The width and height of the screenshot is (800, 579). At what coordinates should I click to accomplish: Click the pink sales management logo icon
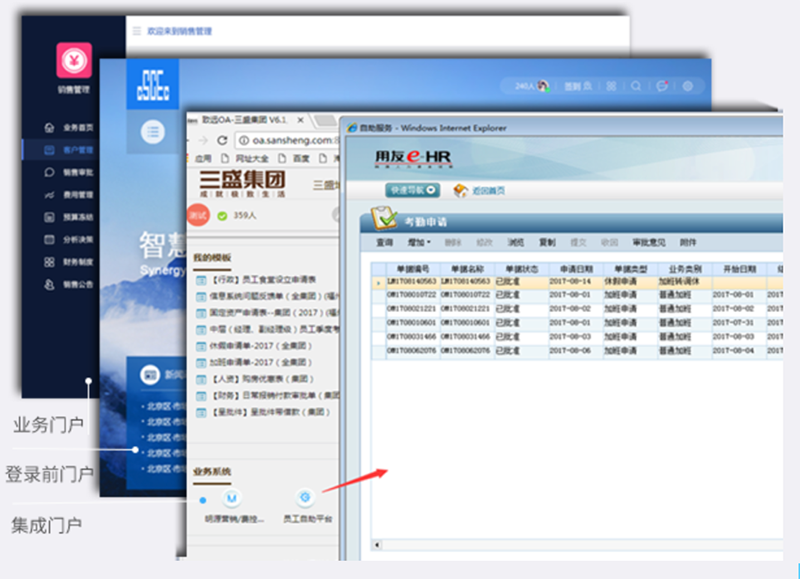pos(73,60)
